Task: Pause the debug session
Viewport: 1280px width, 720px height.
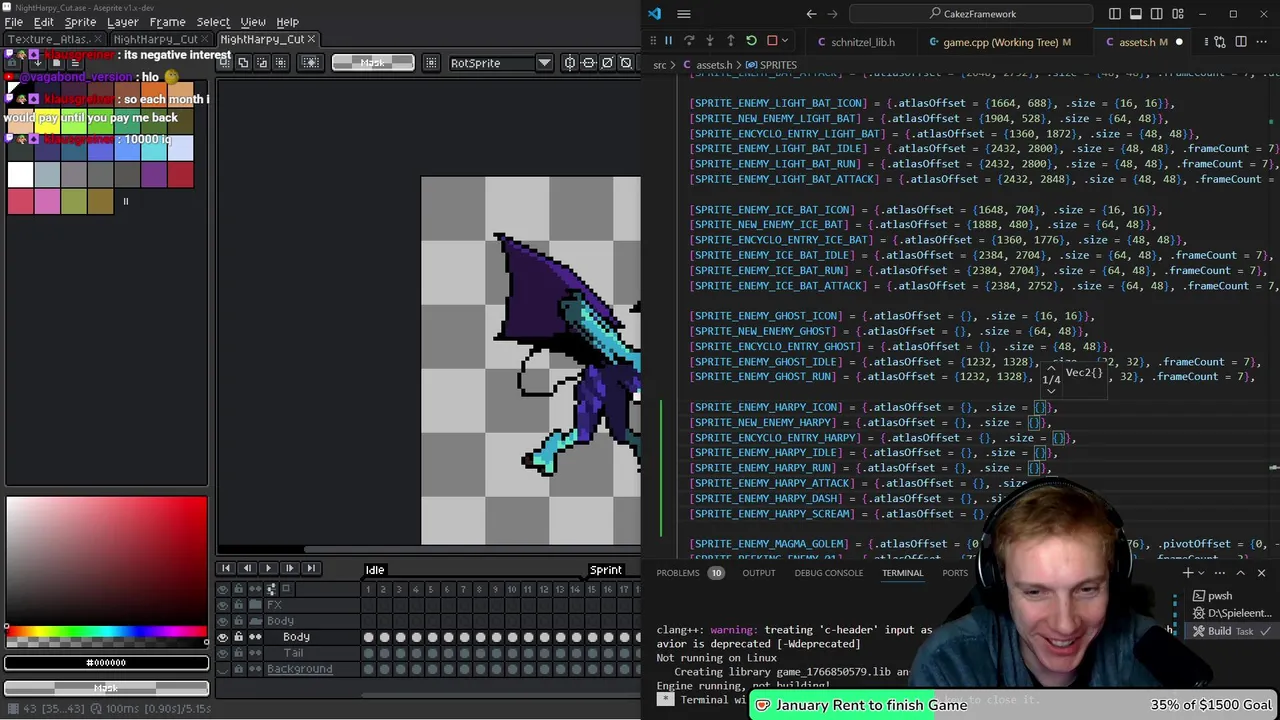Action: [x=668, y=41]
